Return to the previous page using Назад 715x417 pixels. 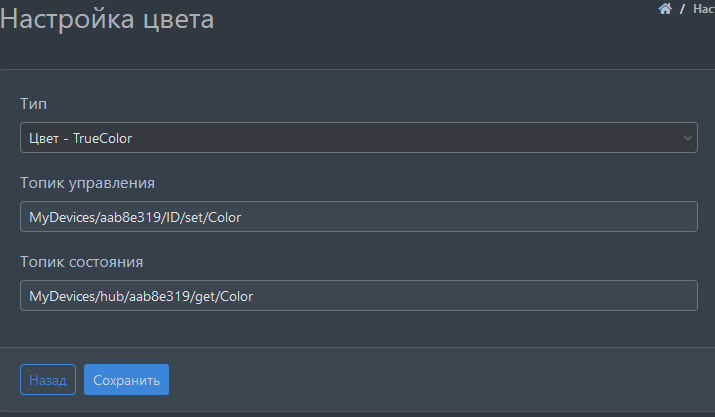coord(48,380)
